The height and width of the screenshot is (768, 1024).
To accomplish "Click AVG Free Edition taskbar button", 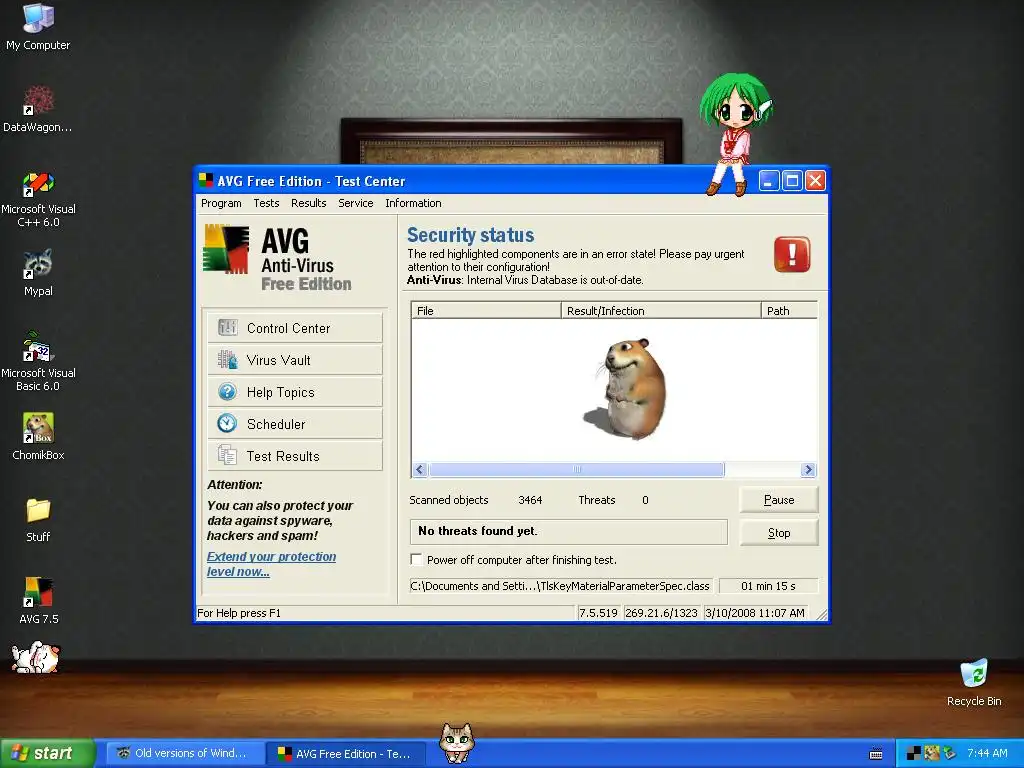I will (346, 754).
